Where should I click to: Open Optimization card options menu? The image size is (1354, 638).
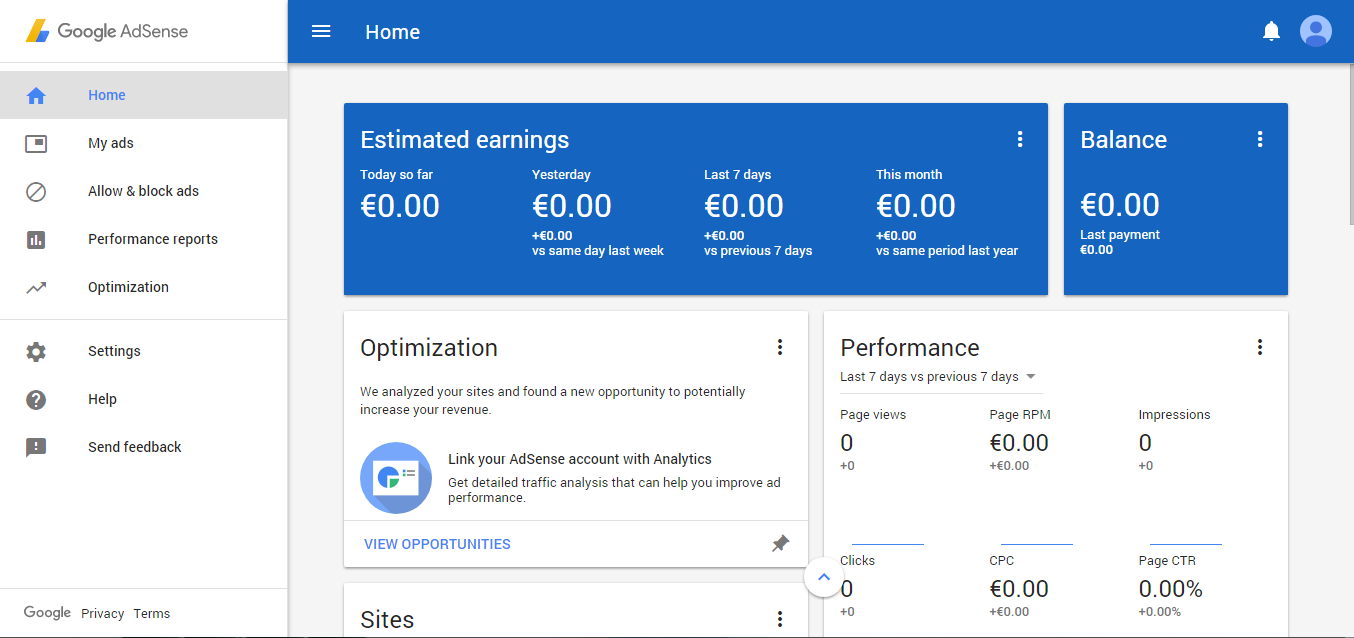(x=780, y=347)
